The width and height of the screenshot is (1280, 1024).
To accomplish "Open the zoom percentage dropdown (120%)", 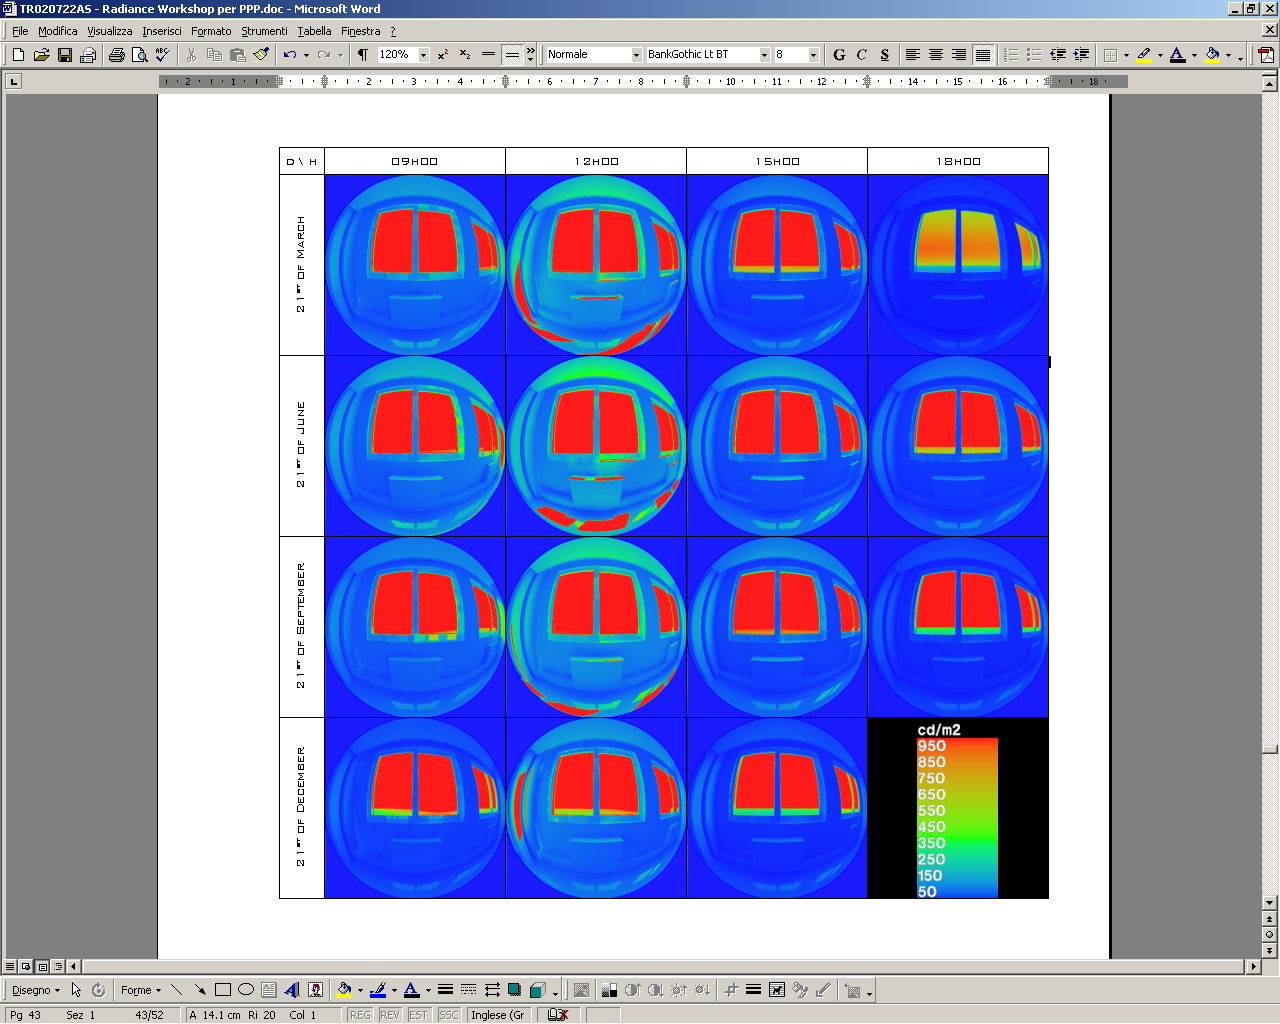I will coord(424,55).
